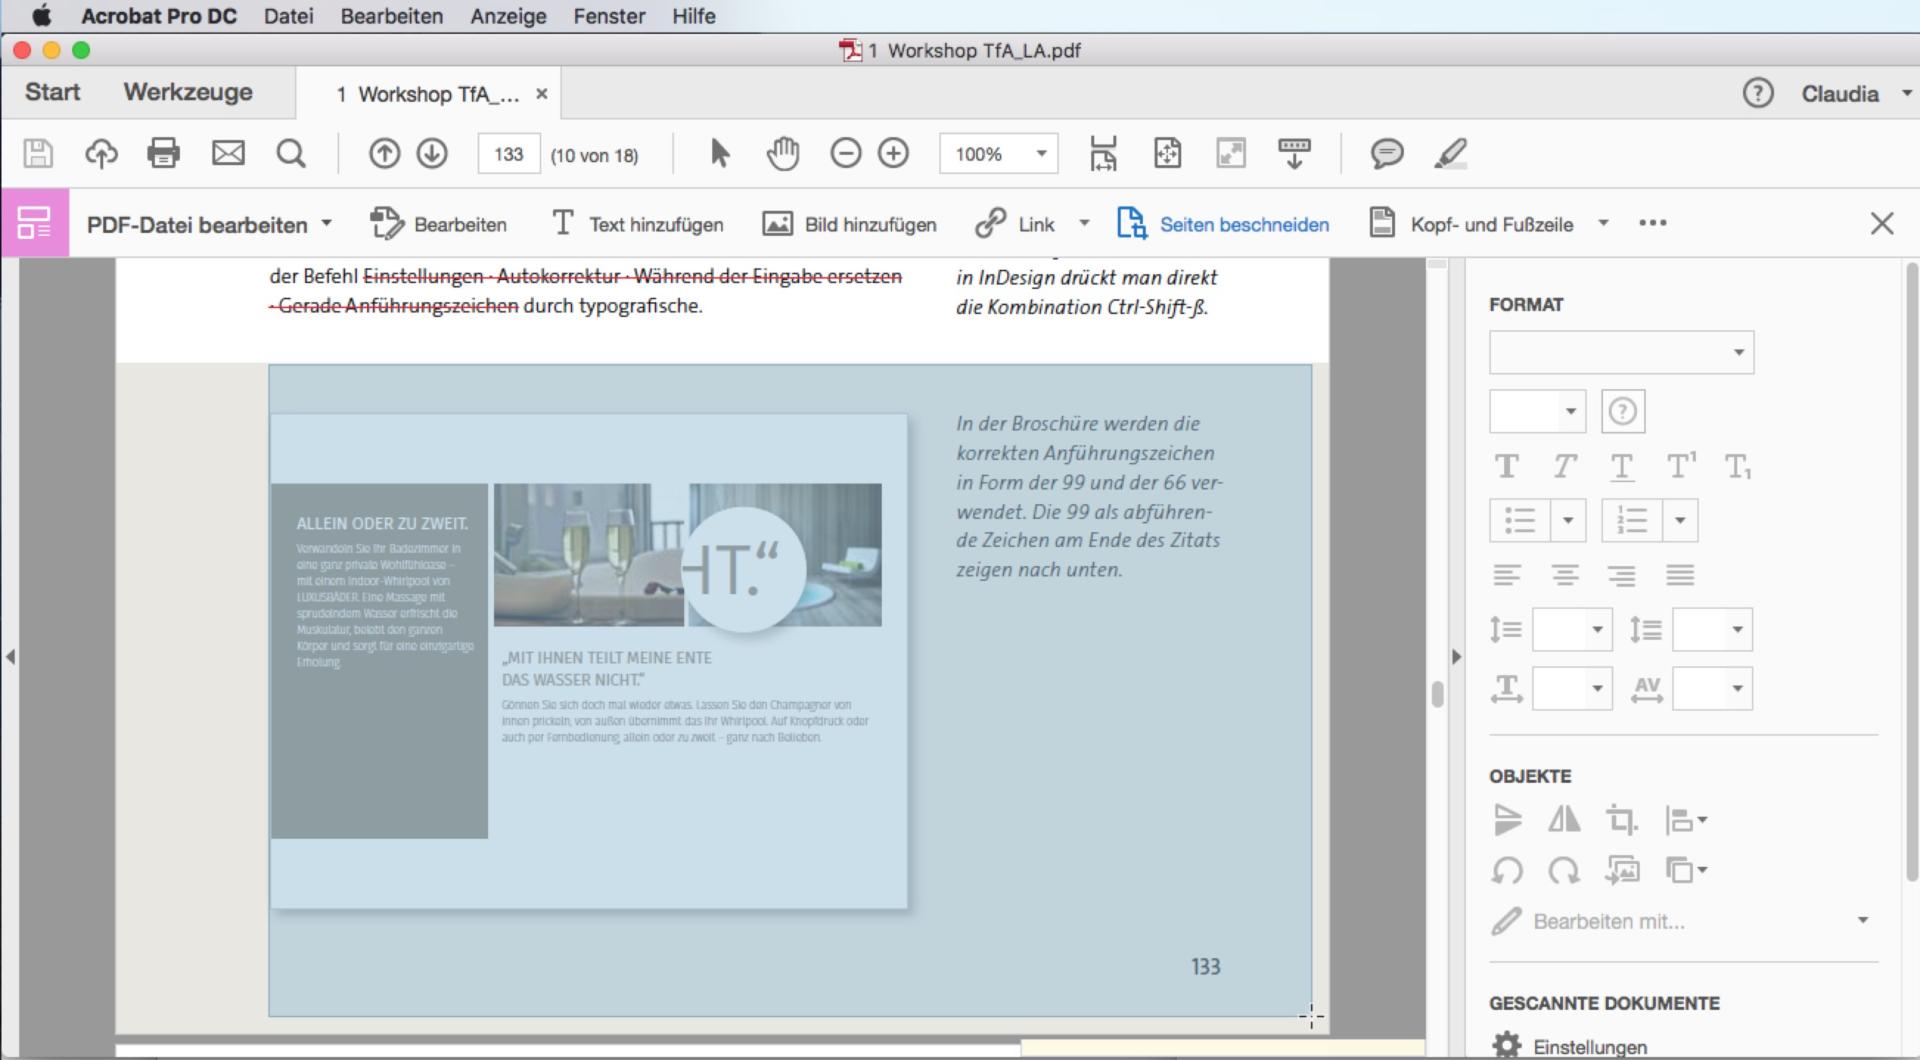This screenshot has width=1920, height=1060.
Task: Open the Datei menu
Action: click(288, 16)
